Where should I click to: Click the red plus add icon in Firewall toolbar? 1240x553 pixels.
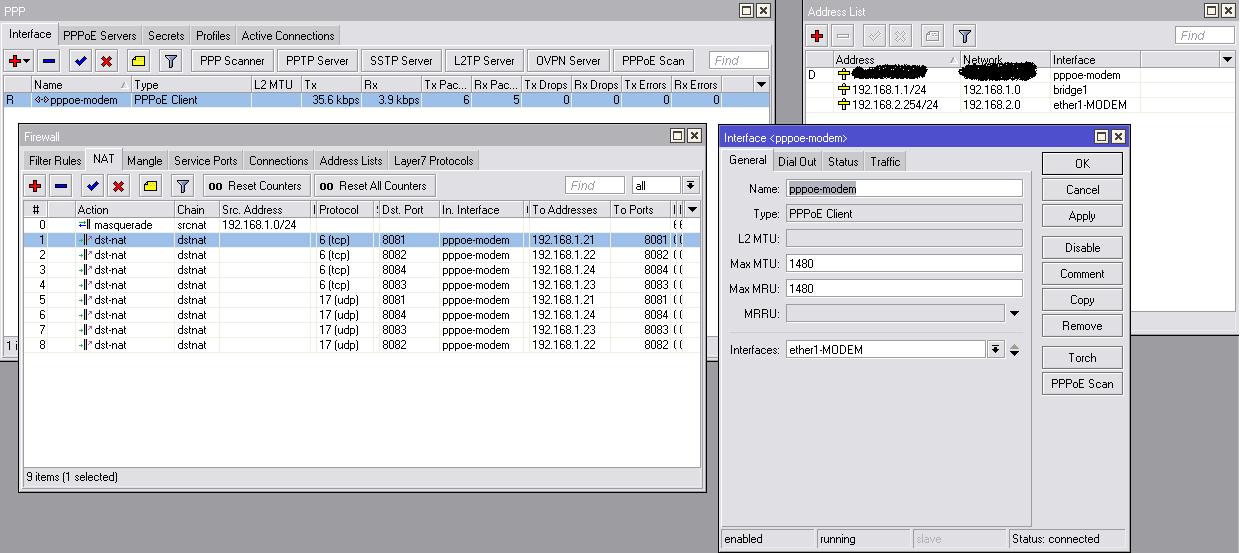pos(35,186)
